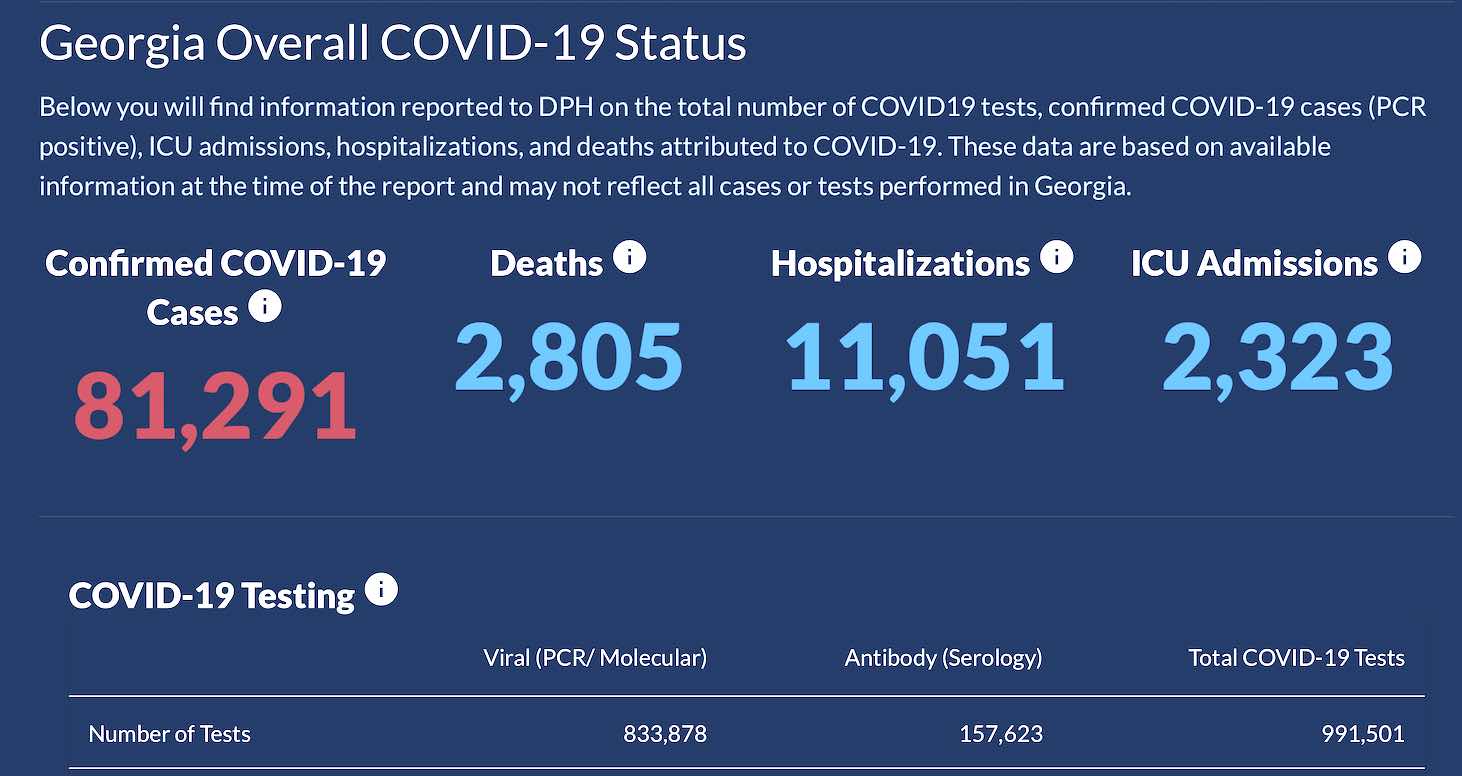Viewport: 1462px width, 776px height.
Task: Click the info icon beside Confirmed COVID-19 Cases
Action: tap(265, 306)
